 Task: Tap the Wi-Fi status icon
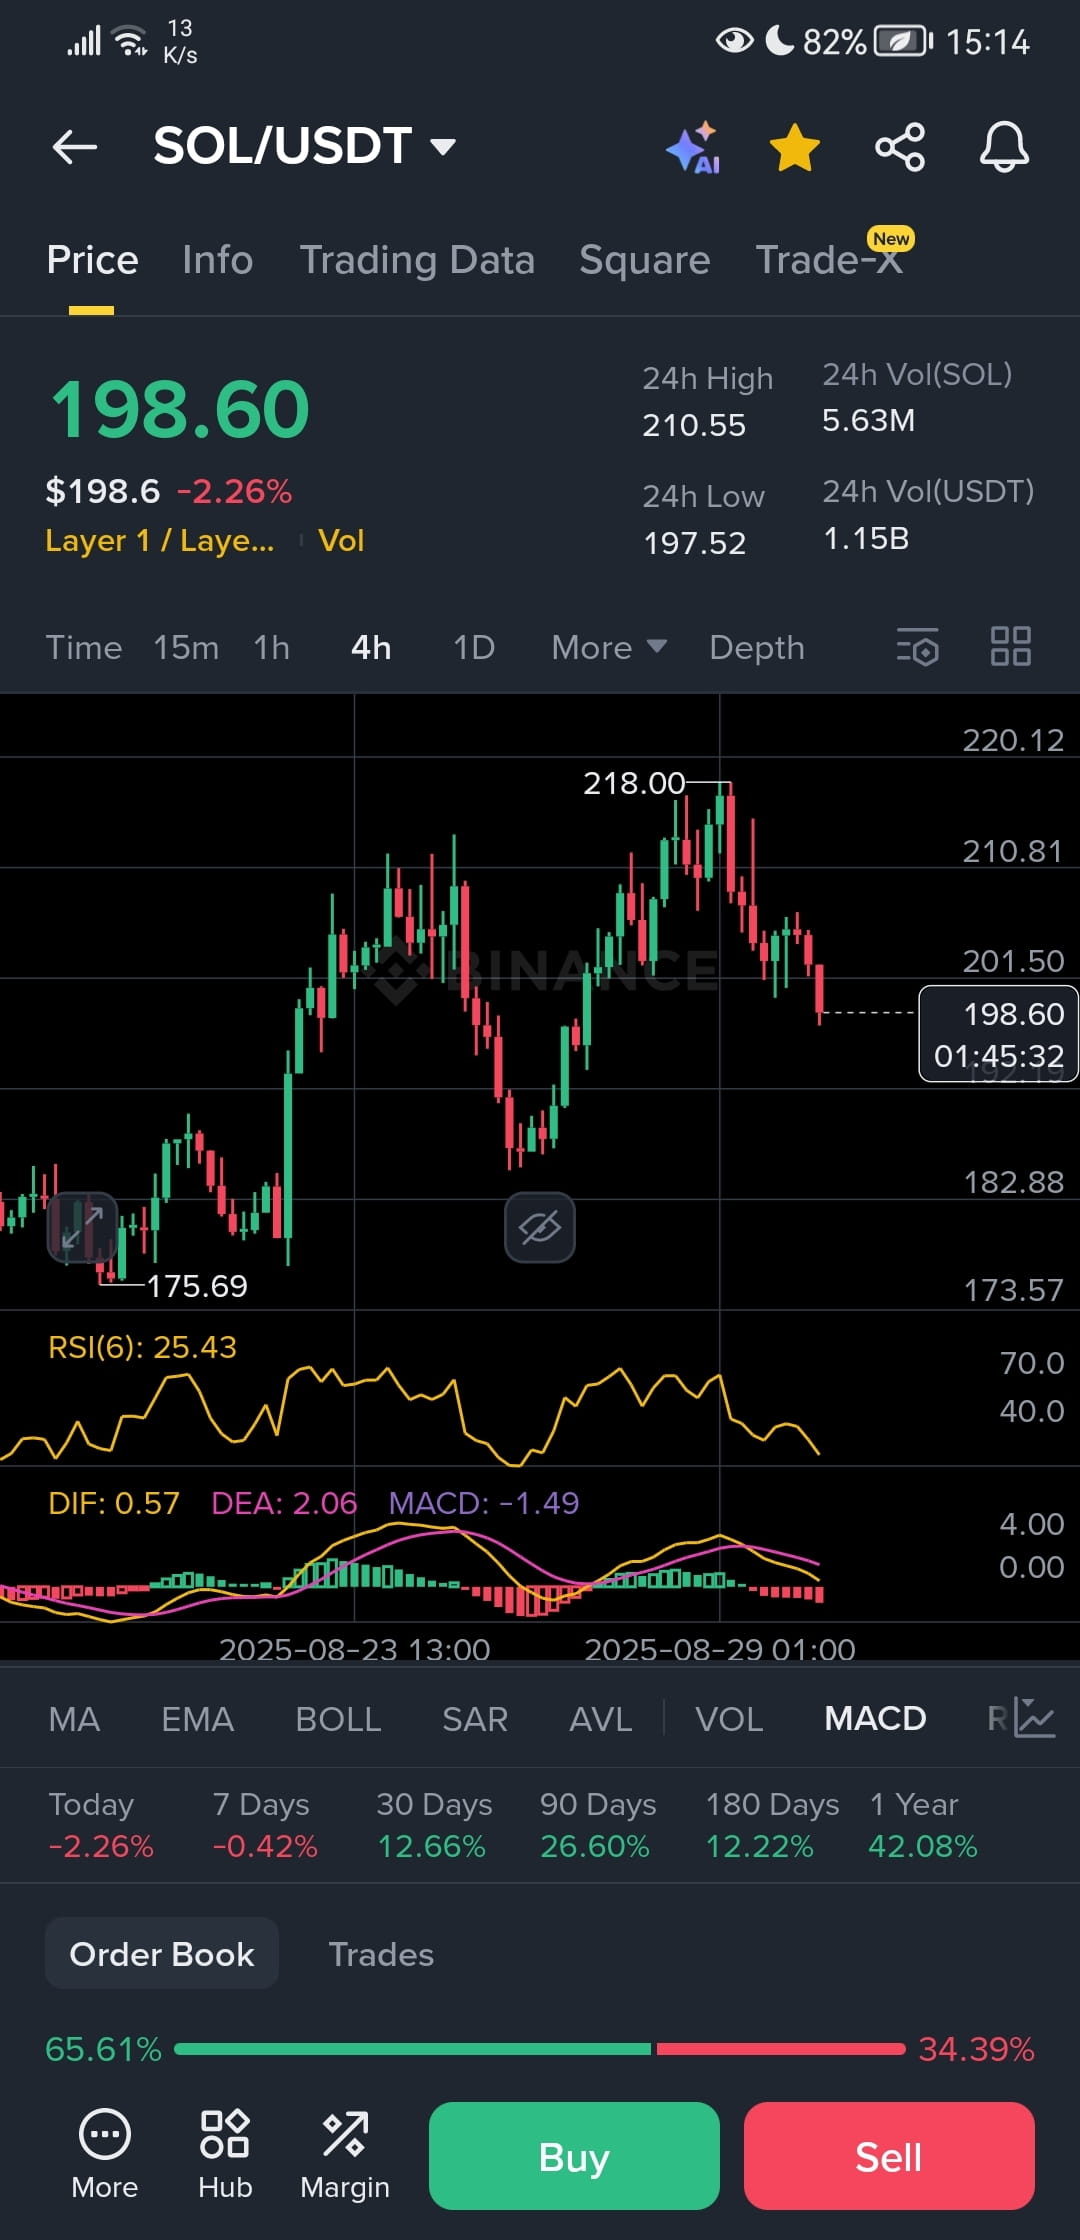pyautogui.click(x=130, y=41)
